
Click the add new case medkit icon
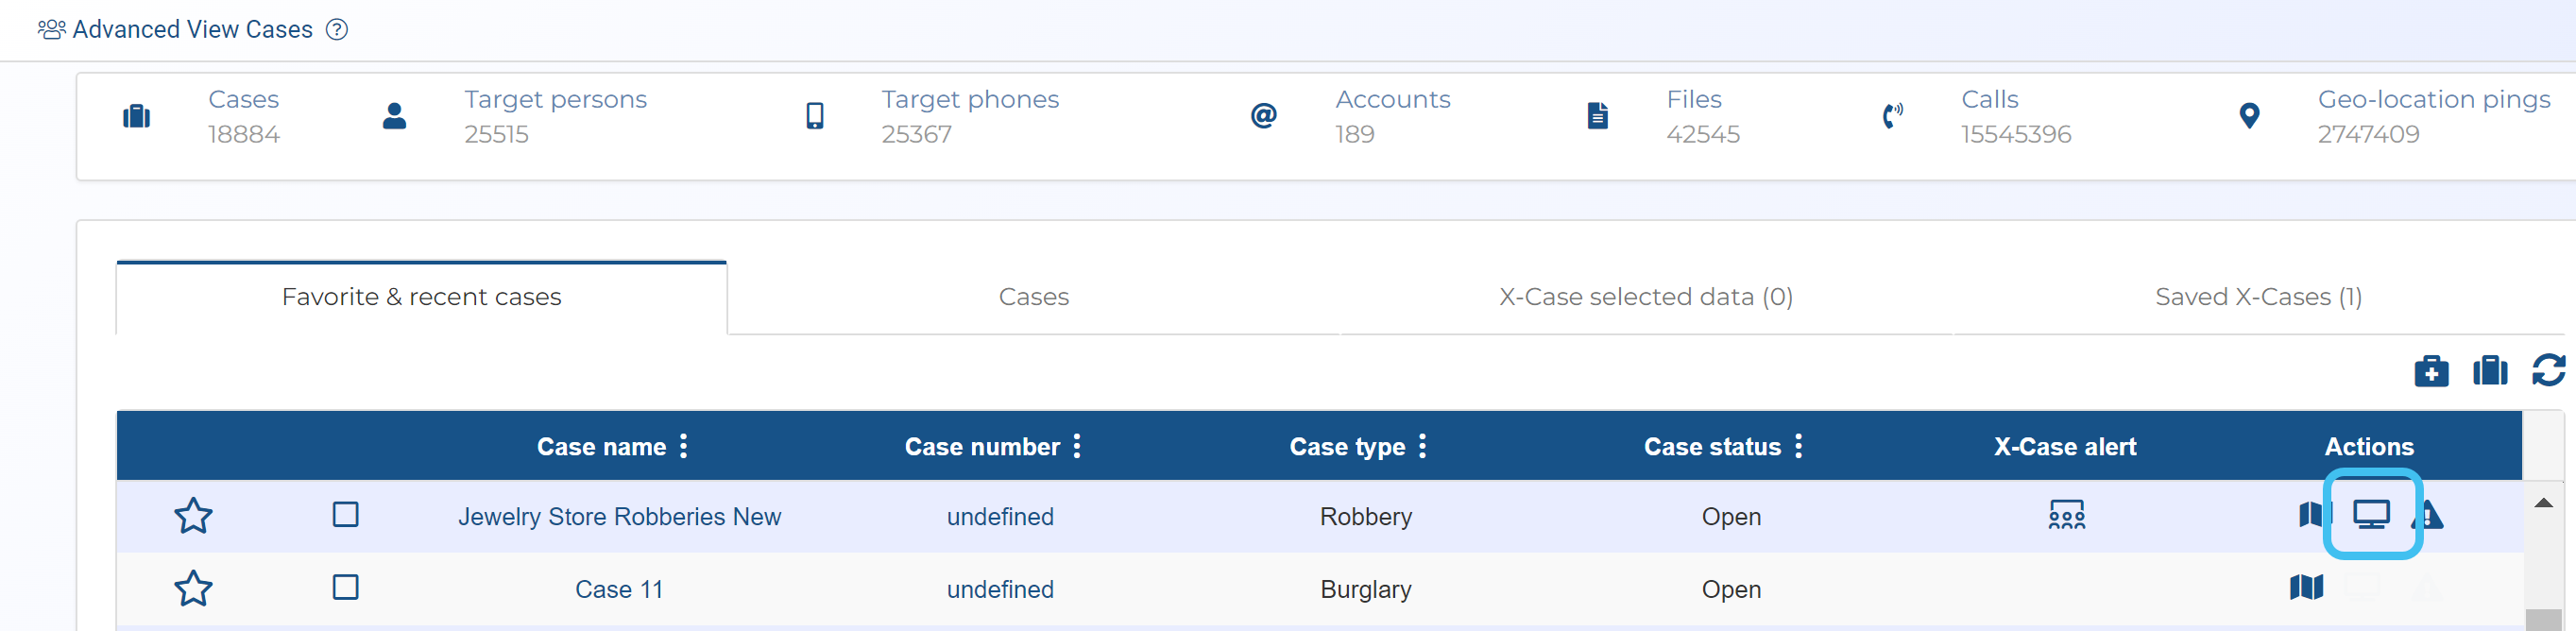(x=2430, y=371)
